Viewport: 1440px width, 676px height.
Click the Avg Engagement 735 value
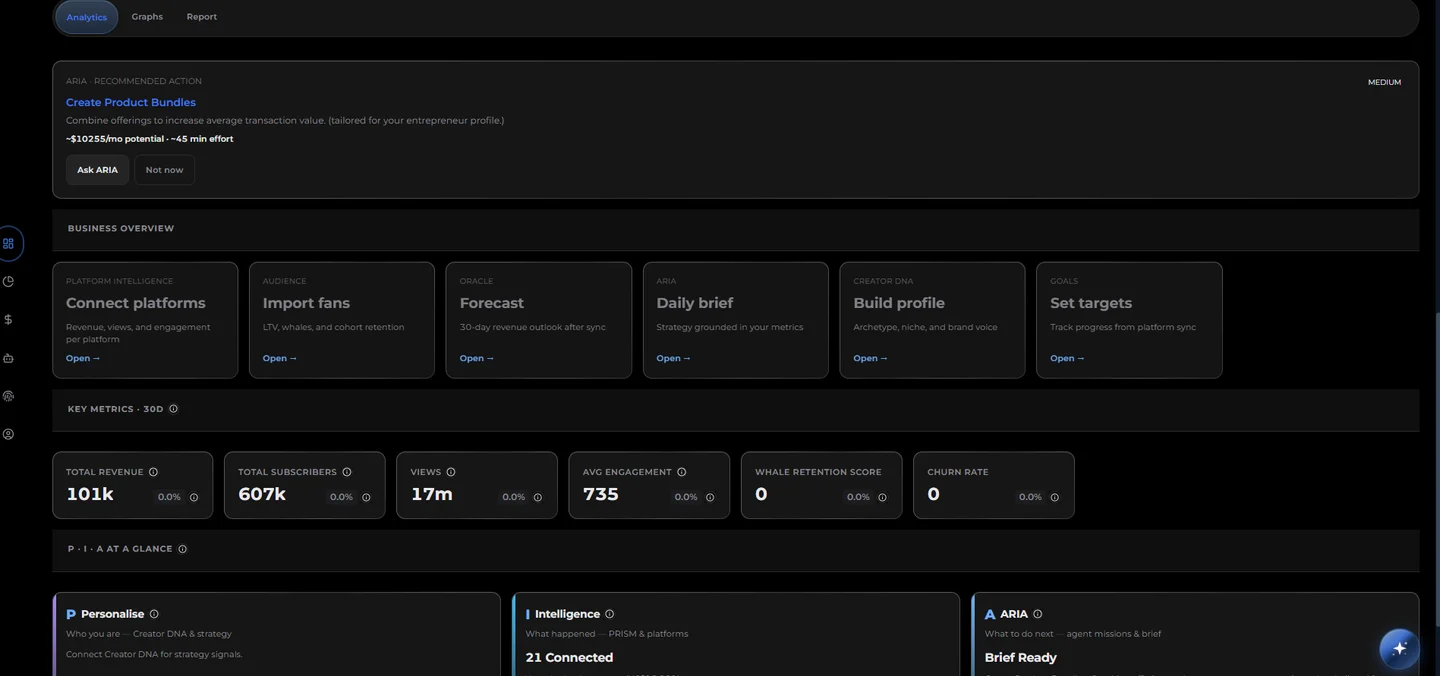point(601,494)
